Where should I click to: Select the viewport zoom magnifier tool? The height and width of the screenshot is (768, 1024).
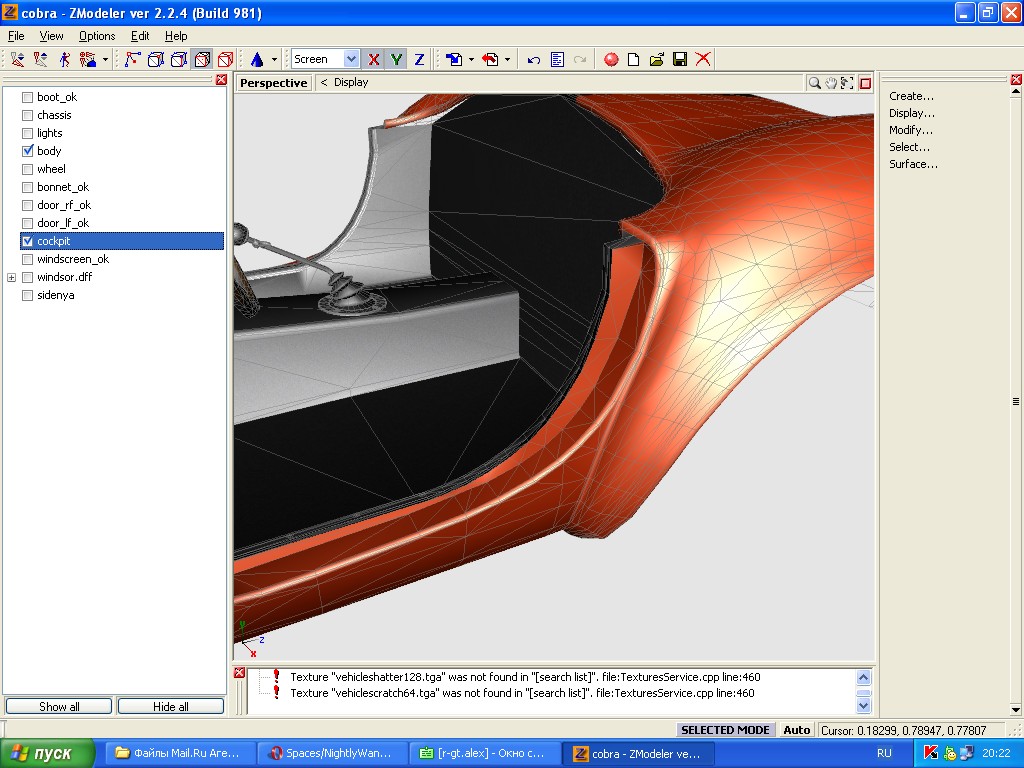pyautogui.click(x=815, y=83)
